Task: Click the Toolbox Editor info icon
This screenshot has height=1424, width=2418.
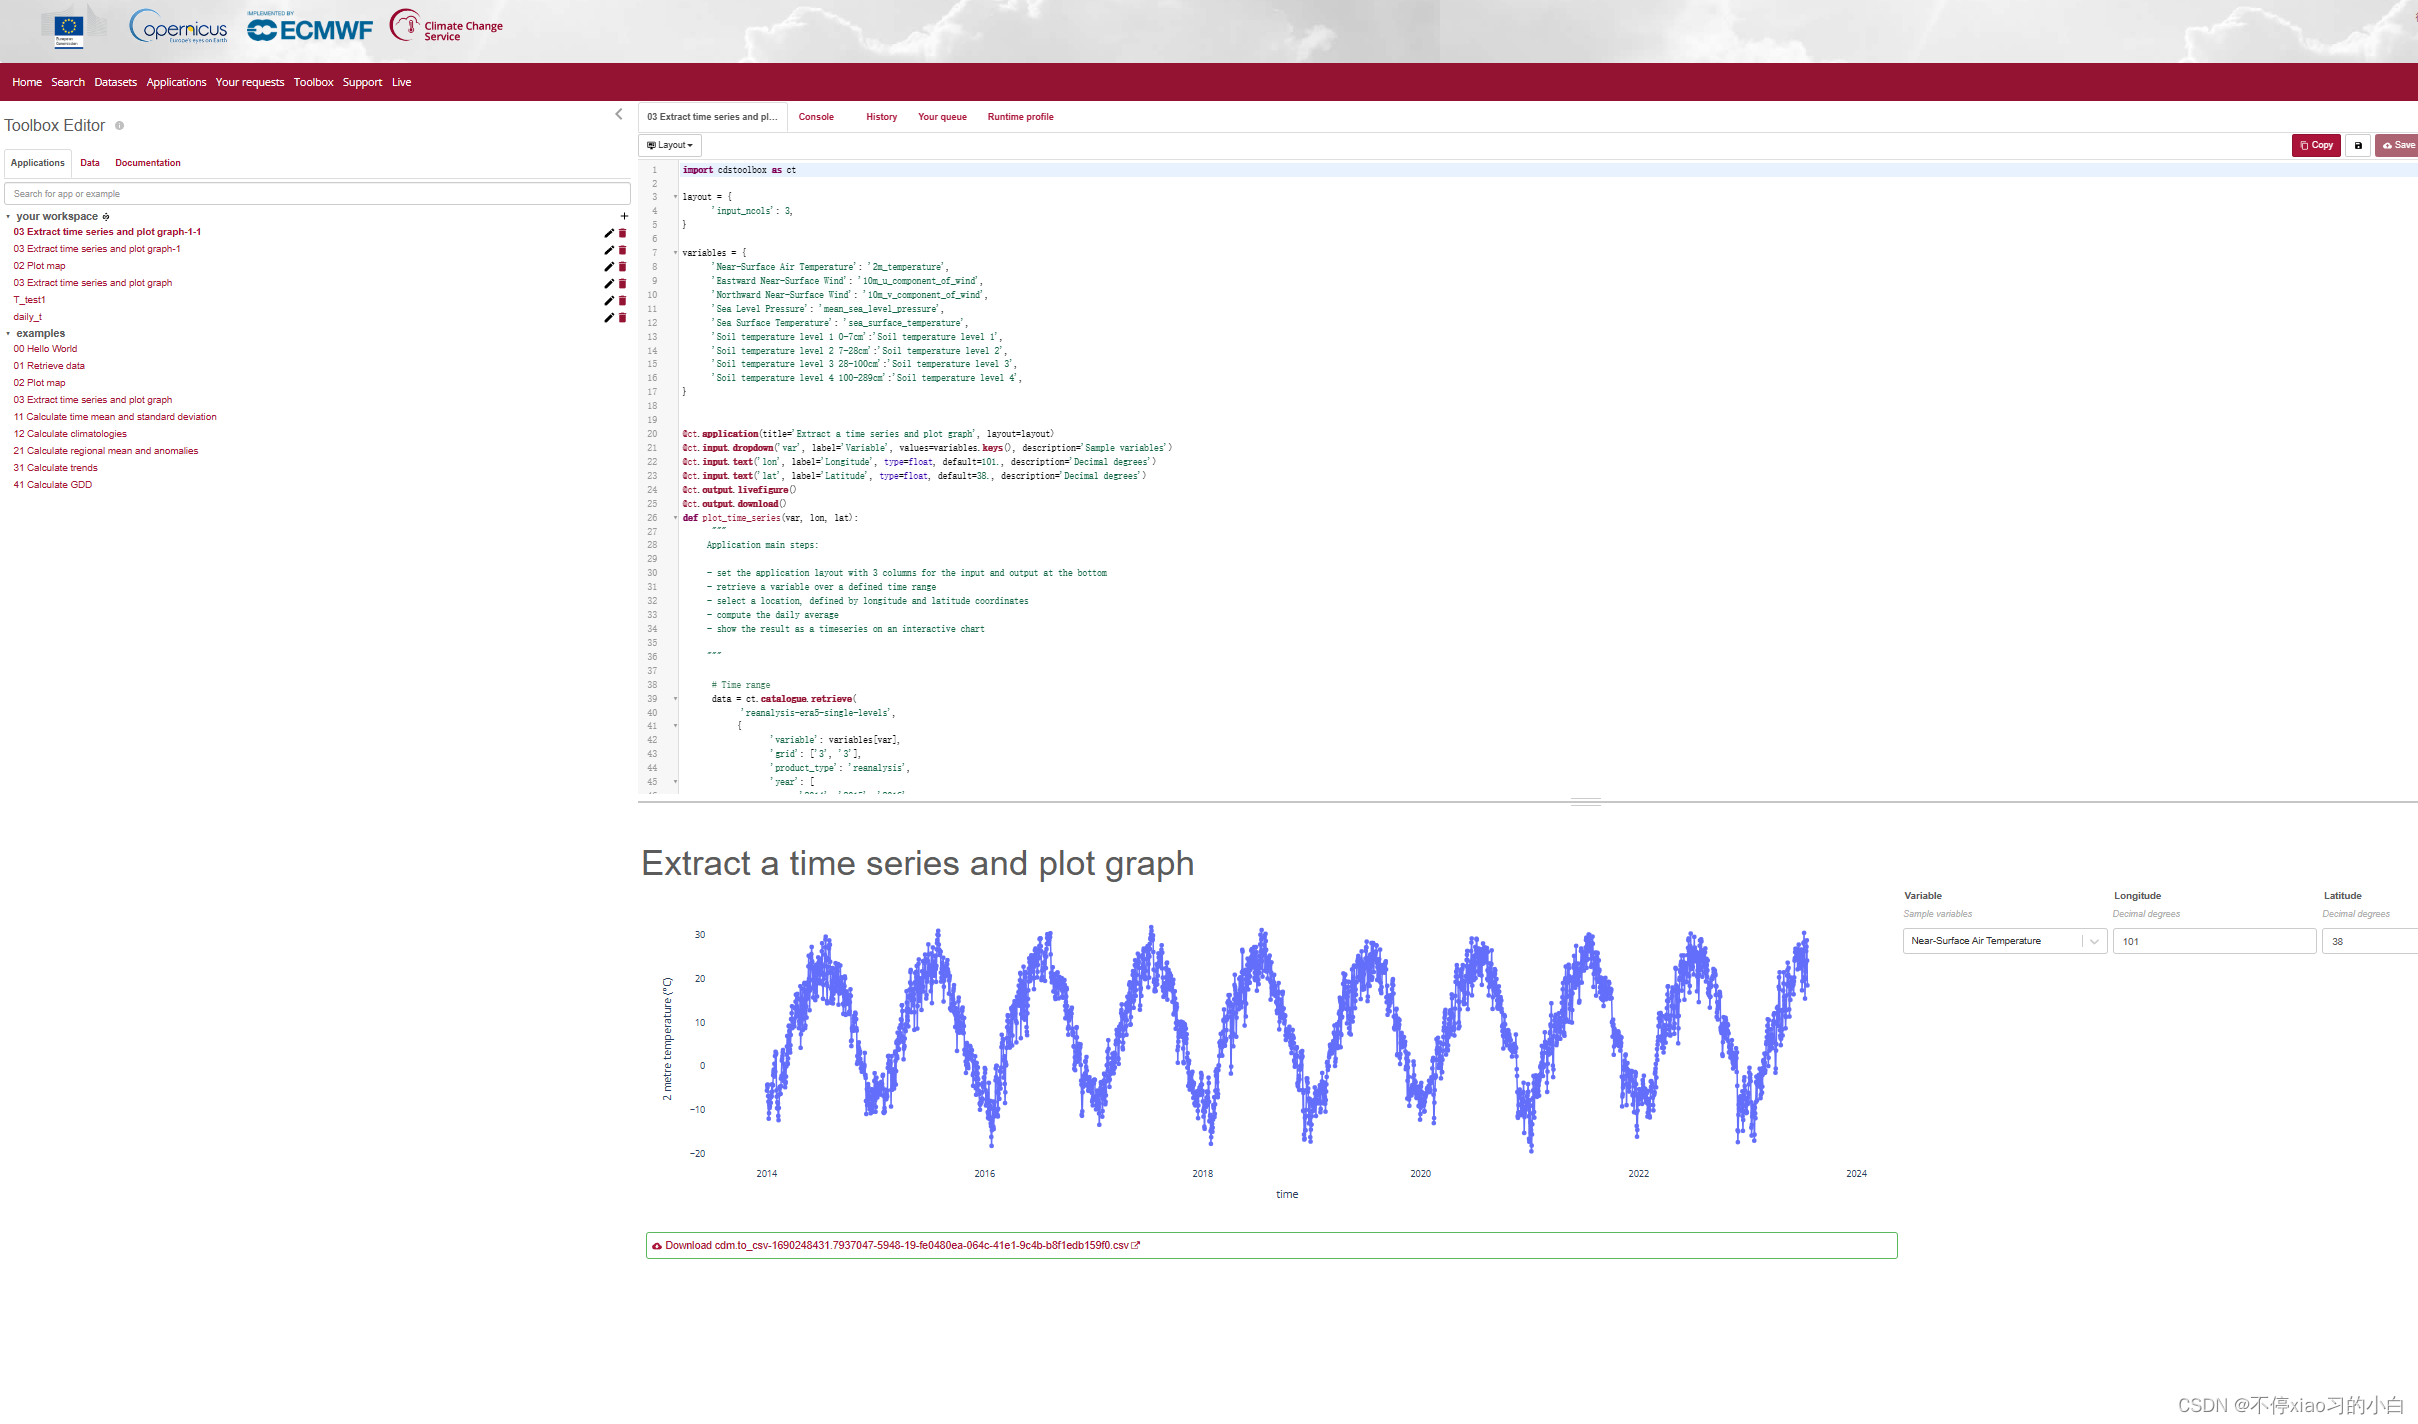Action: click(119, 126)
